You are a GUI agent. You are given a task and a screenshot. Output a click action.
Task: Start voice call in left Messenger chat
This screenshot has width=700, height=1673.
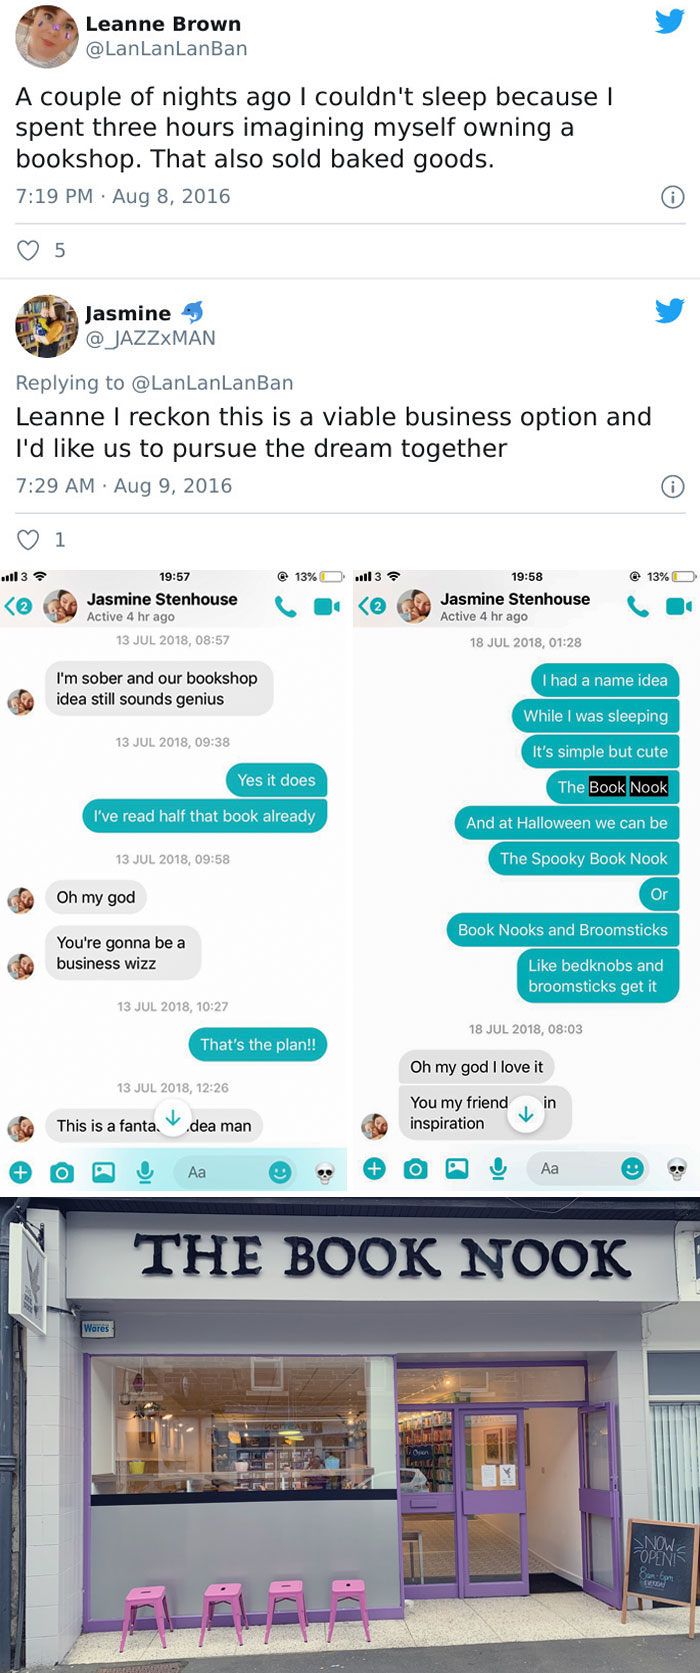point(286,606)
